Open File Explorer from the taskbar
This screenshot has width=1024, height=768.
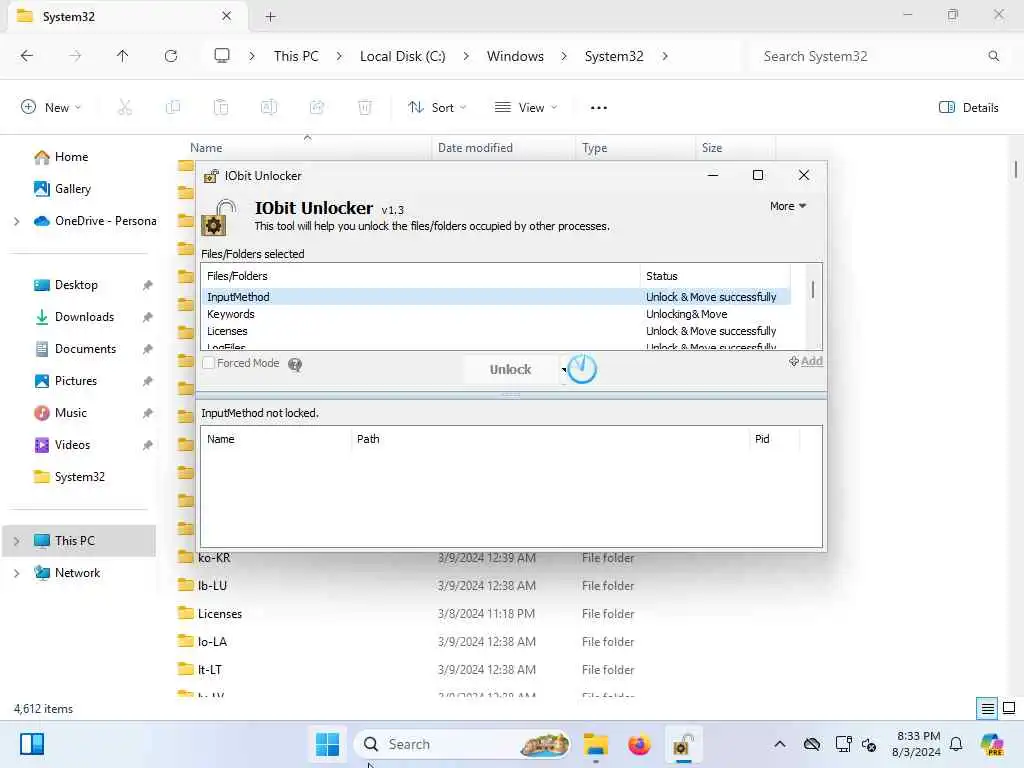point(596,744)
